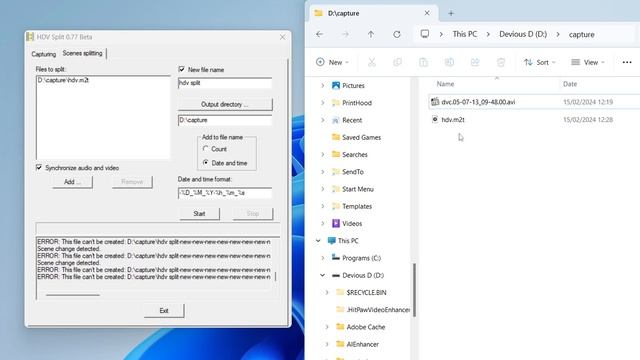640x360 pixels.
Task: Click the Remove button in HDV Split
Action: (x=132, y=182)
